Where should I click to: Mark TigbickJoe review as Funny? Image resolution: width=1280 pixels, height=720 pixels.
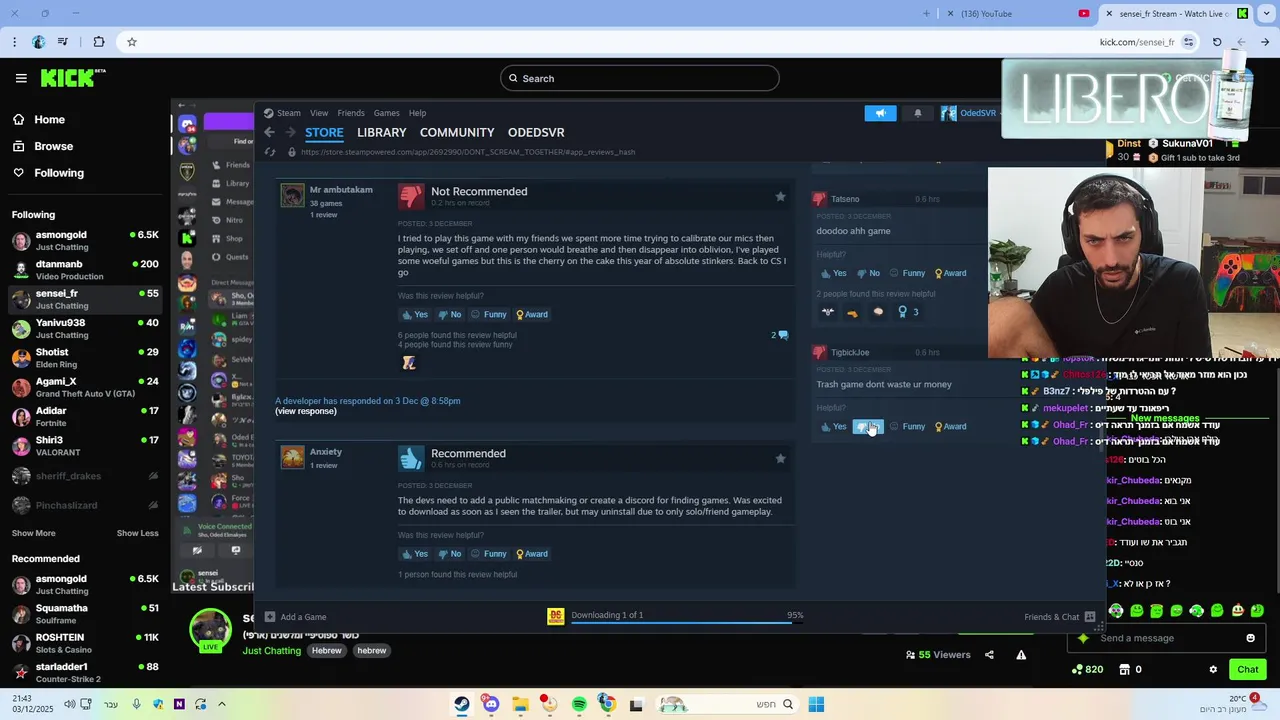[908, 427]
